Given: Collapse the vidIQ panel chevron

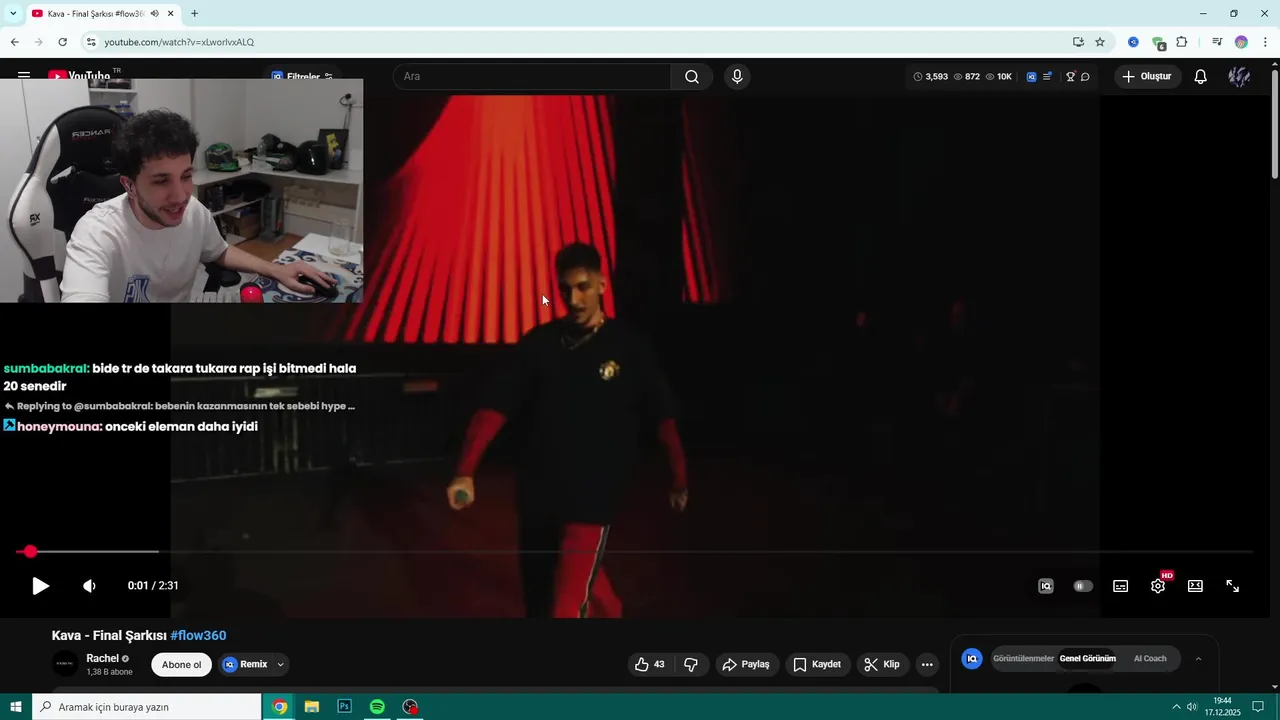Looking at the screenshot, I should [x=1198, y=659].
